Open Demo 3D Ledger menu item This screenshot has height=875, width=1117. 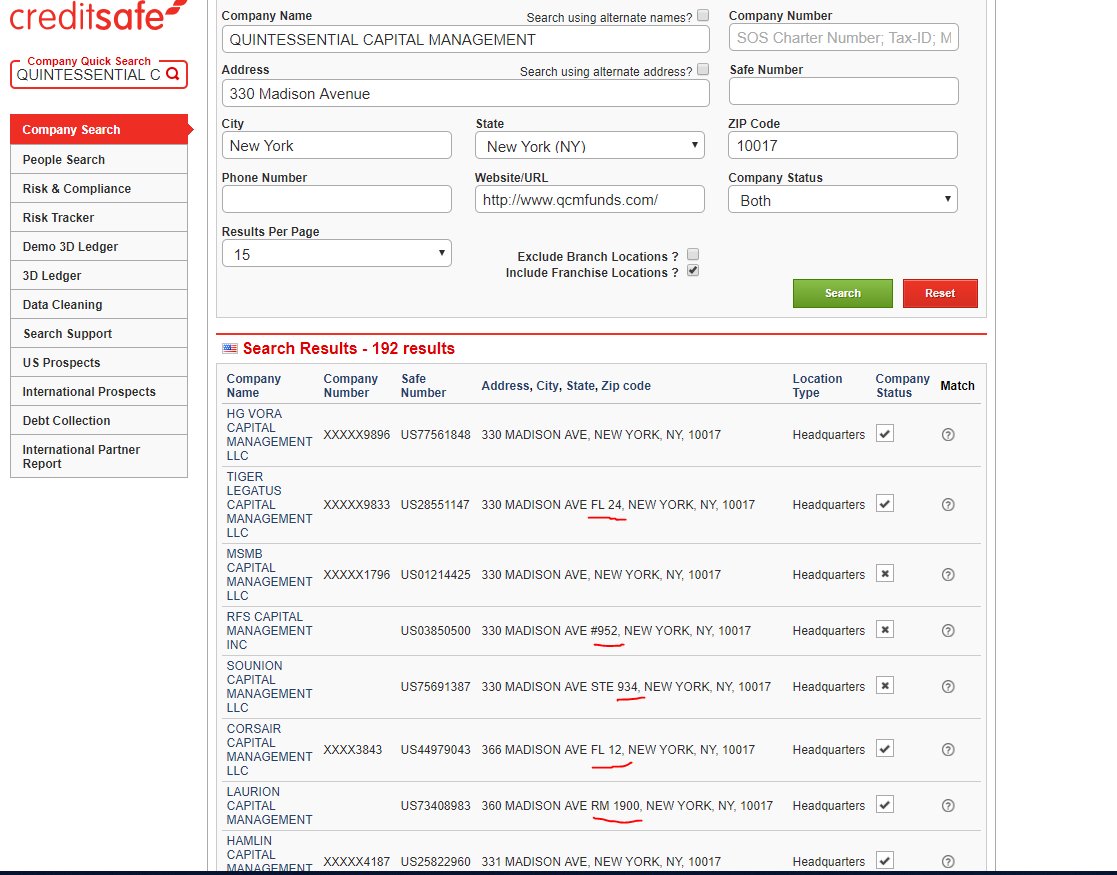[x=99, y=247]
